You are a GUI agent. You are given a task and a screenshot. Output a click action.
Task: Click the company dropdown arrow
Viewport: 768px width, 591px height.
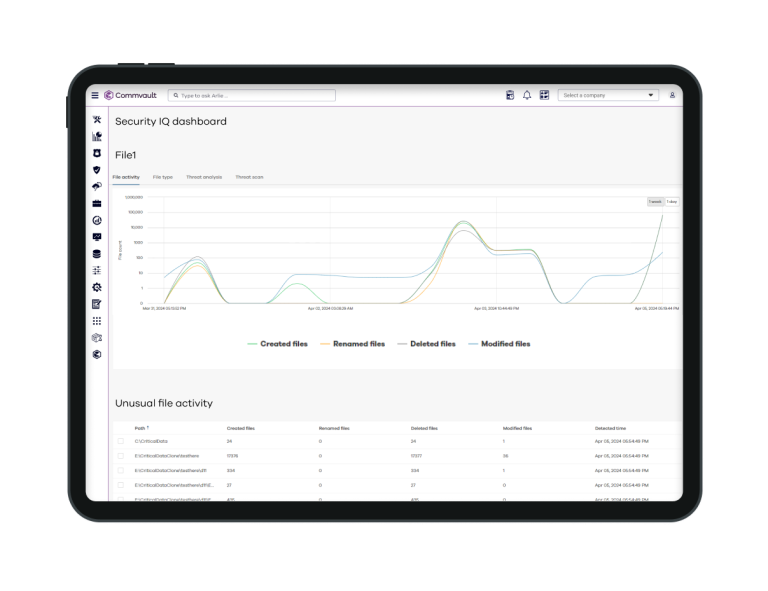tap(651, 95)
